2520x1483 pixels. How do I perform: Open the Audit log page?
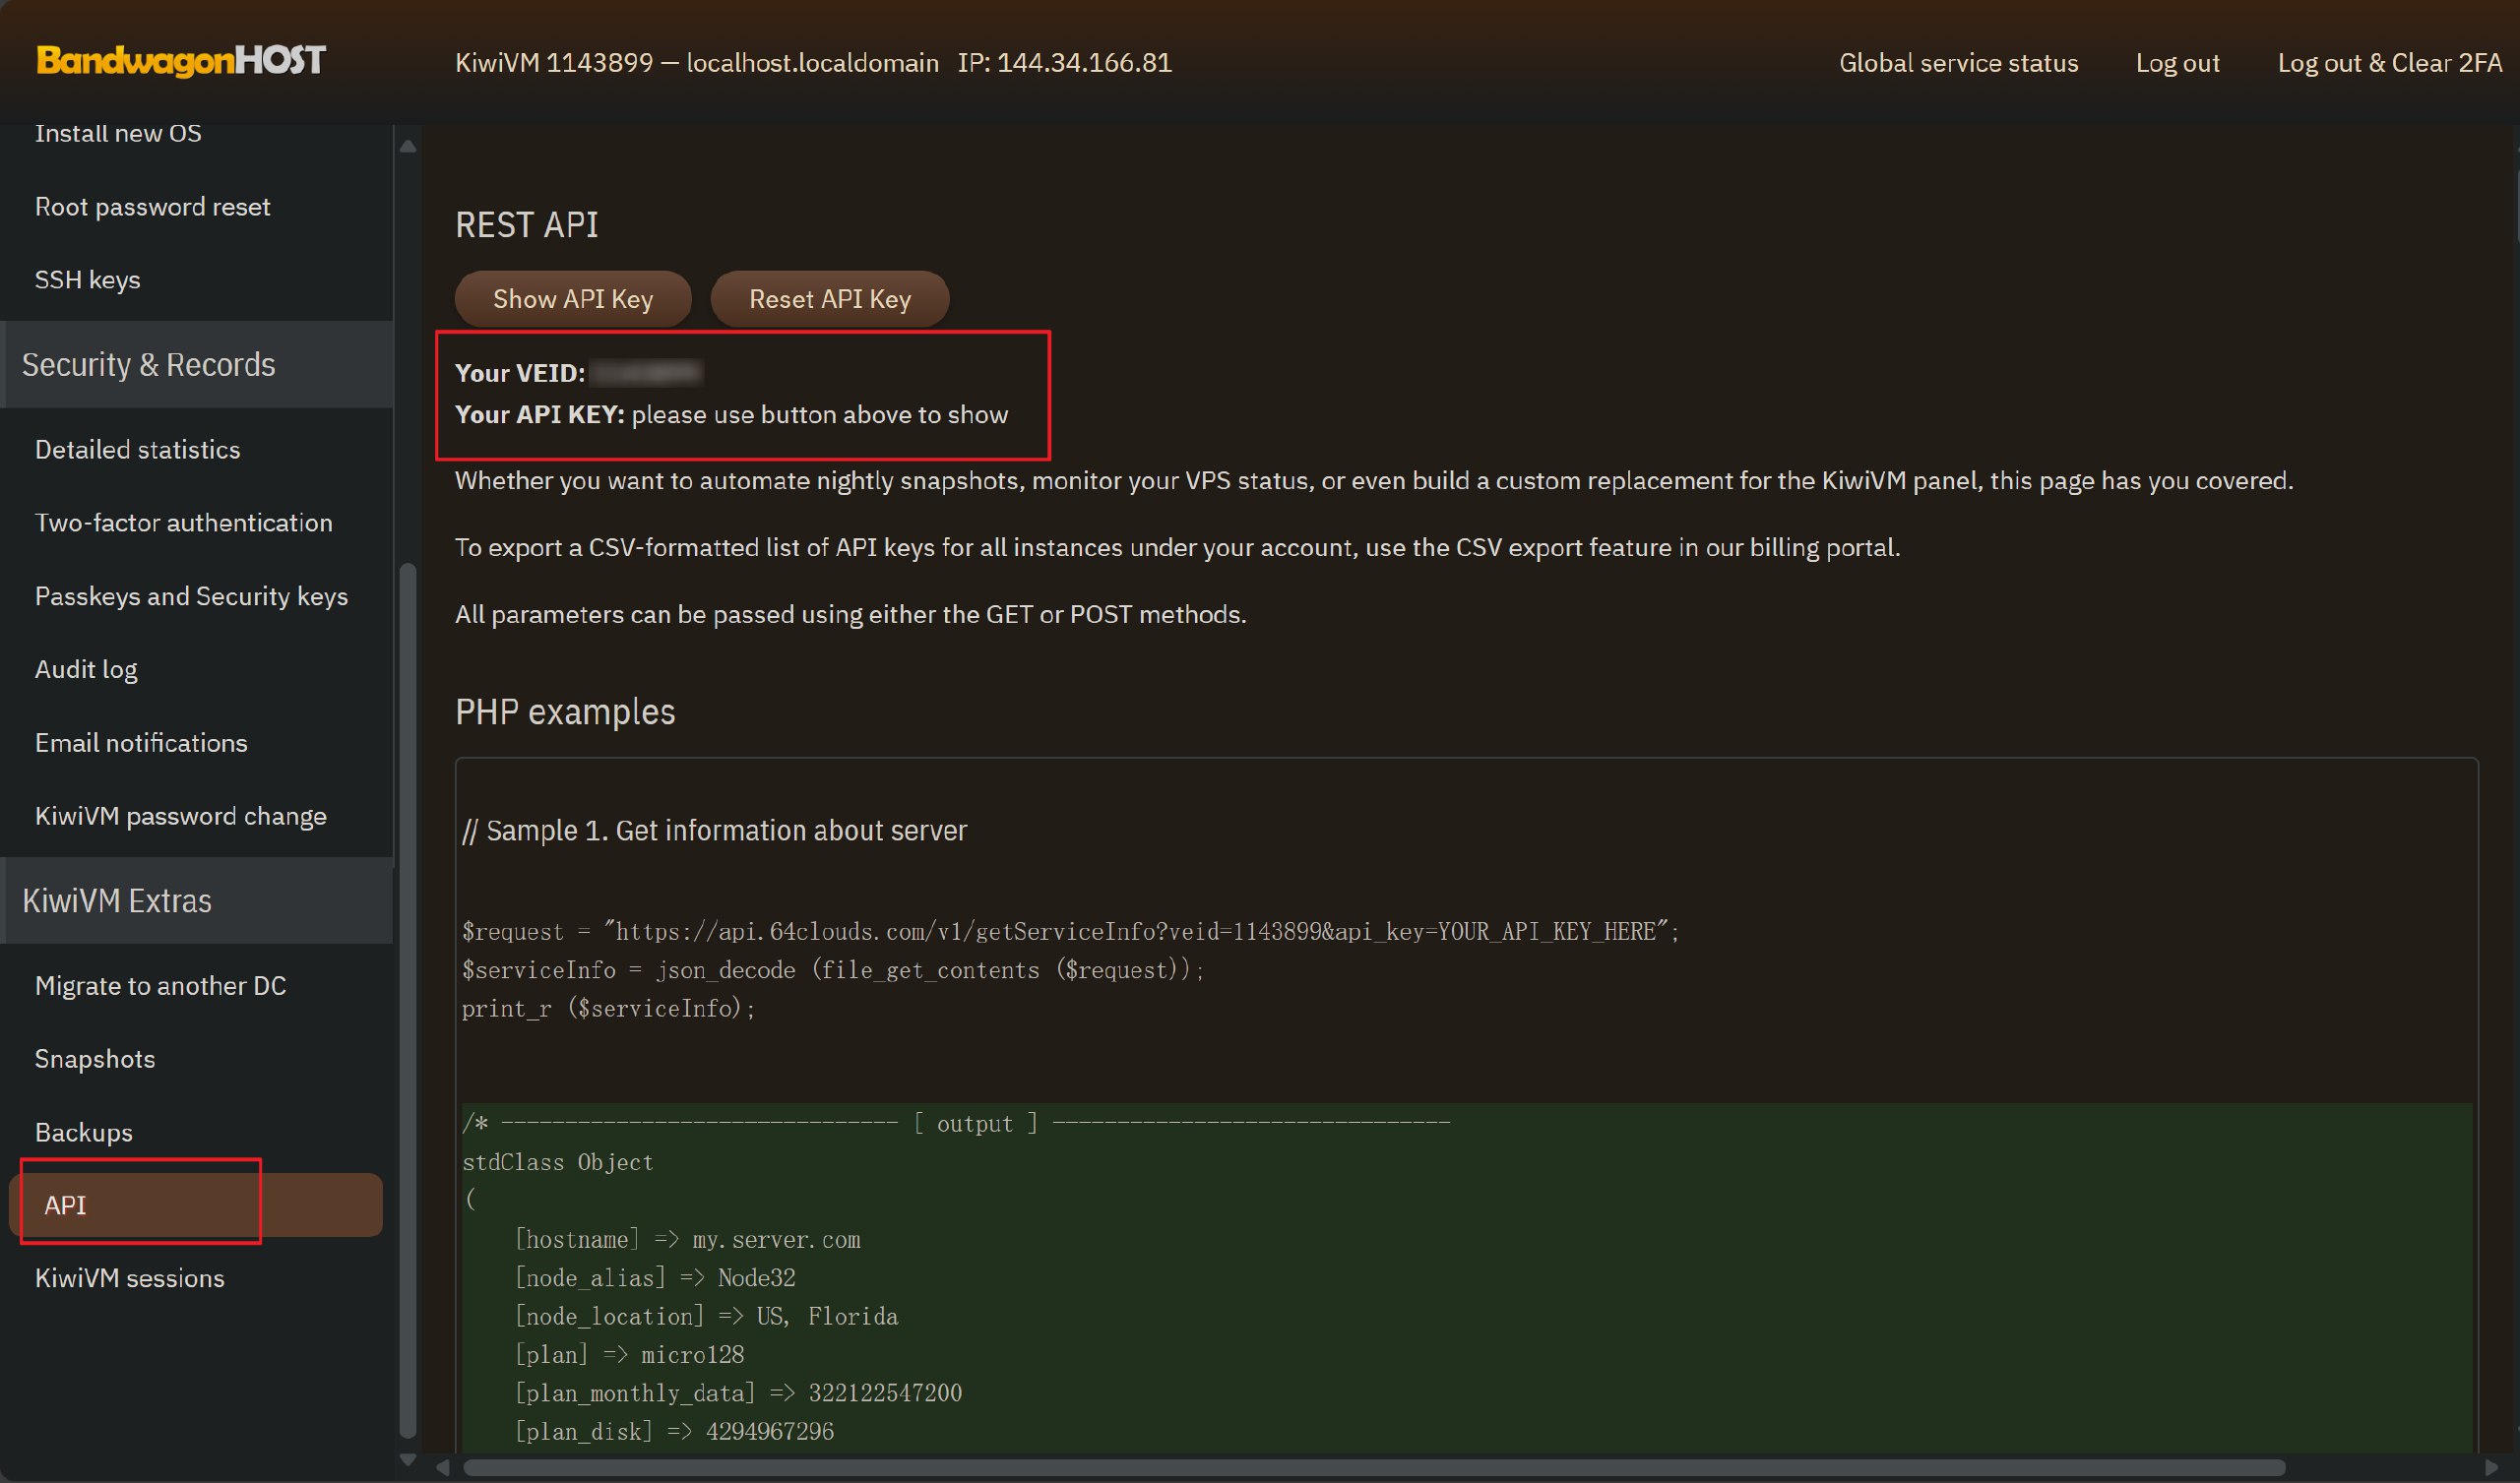pos(86,670)
